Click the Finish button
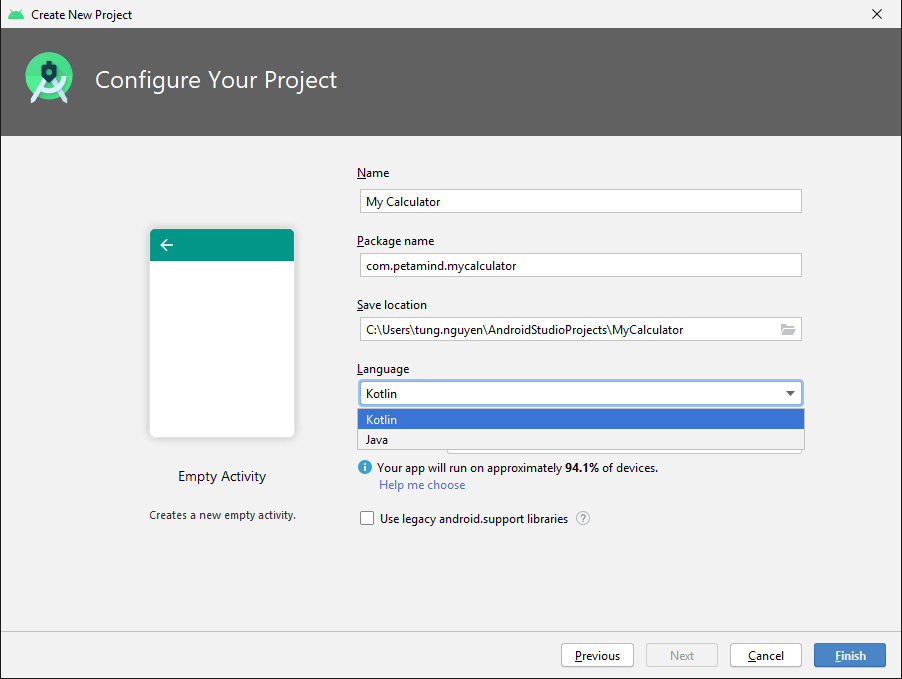This screenshot has width=902, height=679. pyautogui.click(x=849, y=655)
